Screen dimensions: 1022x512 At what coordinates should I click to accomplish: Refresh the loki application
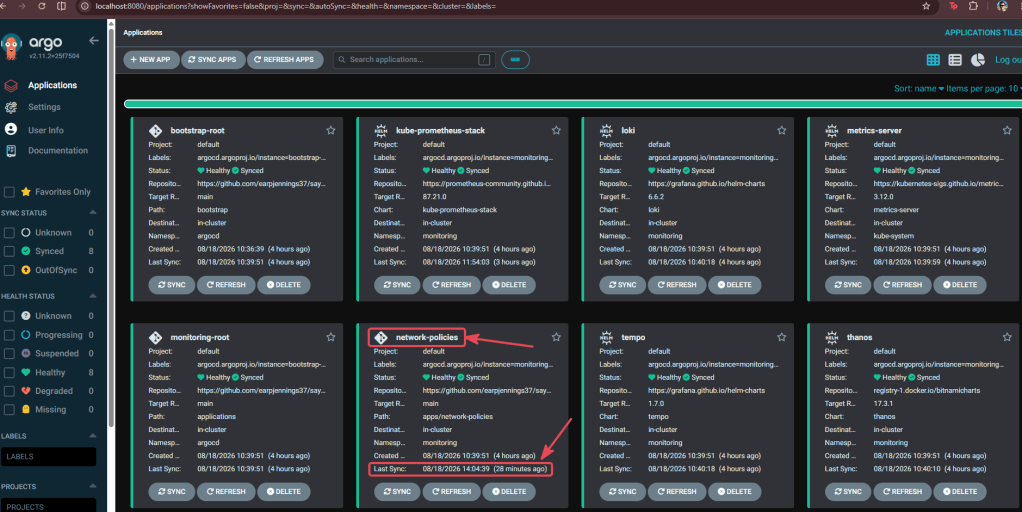(x=677, y=285)
